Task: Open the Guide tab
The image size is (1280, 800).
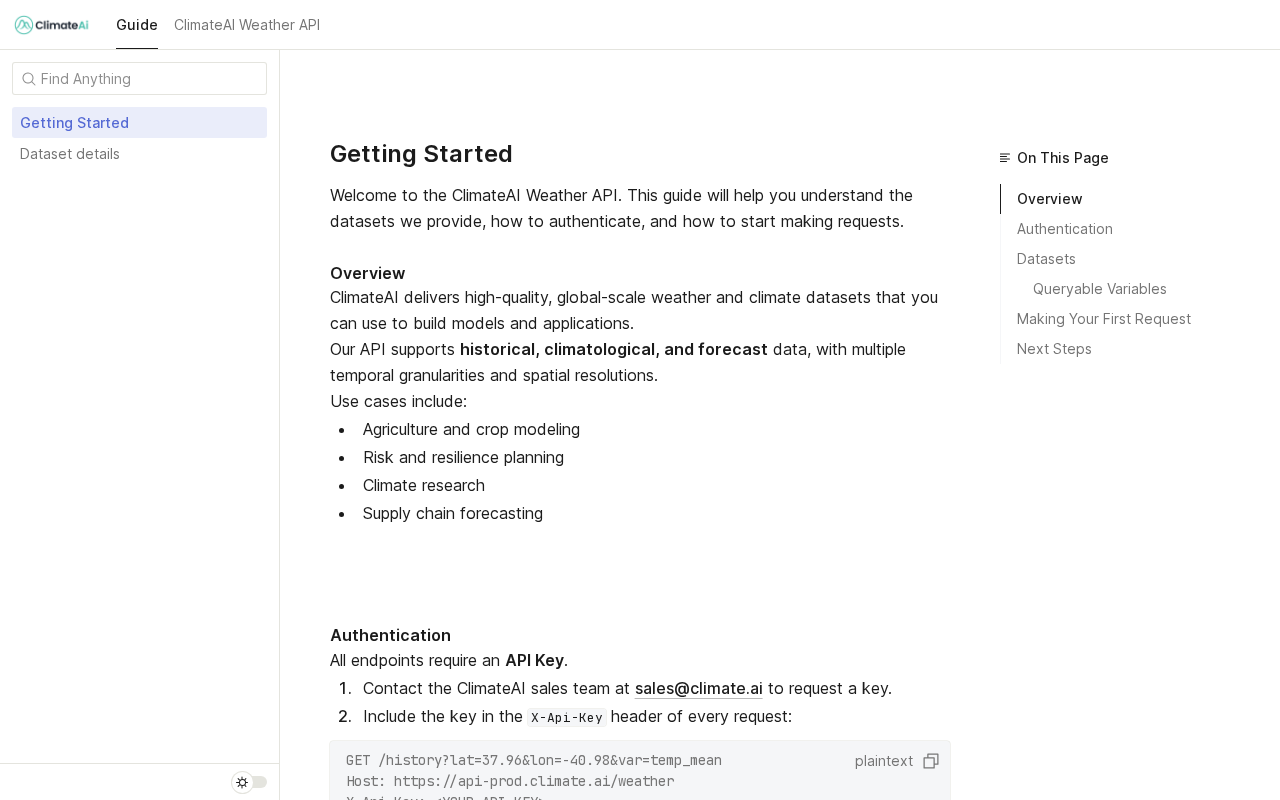Action: click(x=137, y=25)
